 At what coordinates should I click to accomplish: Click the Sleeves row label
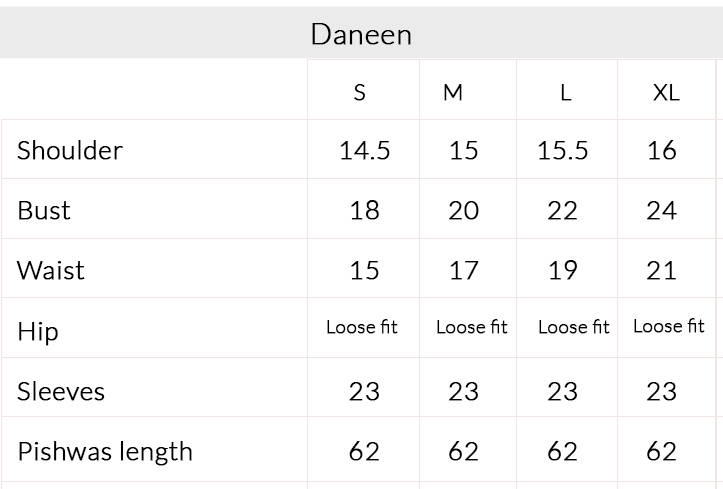[61, 391]
